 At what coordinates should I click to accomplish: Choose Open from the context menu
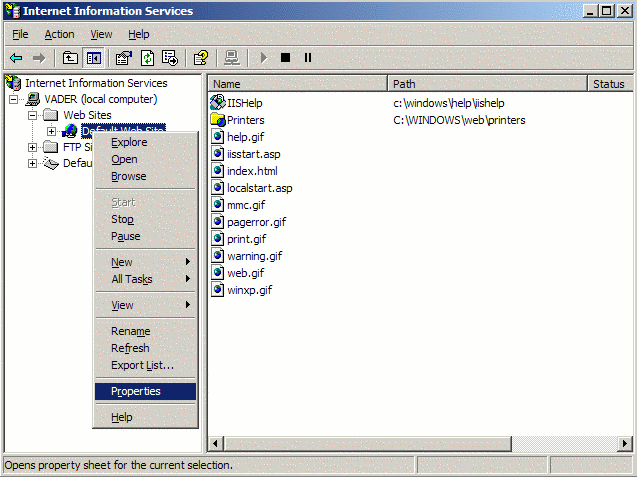(145, 159)
